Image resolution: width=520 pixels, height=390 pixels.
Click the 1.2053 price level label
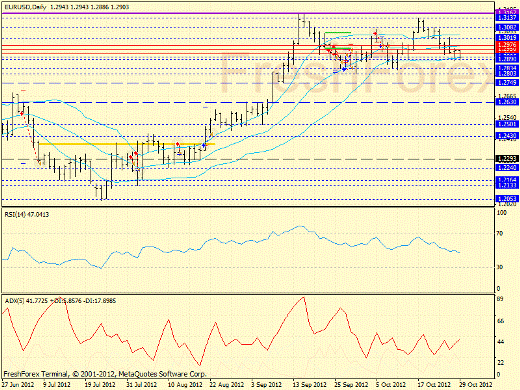[x=507, y=199]
